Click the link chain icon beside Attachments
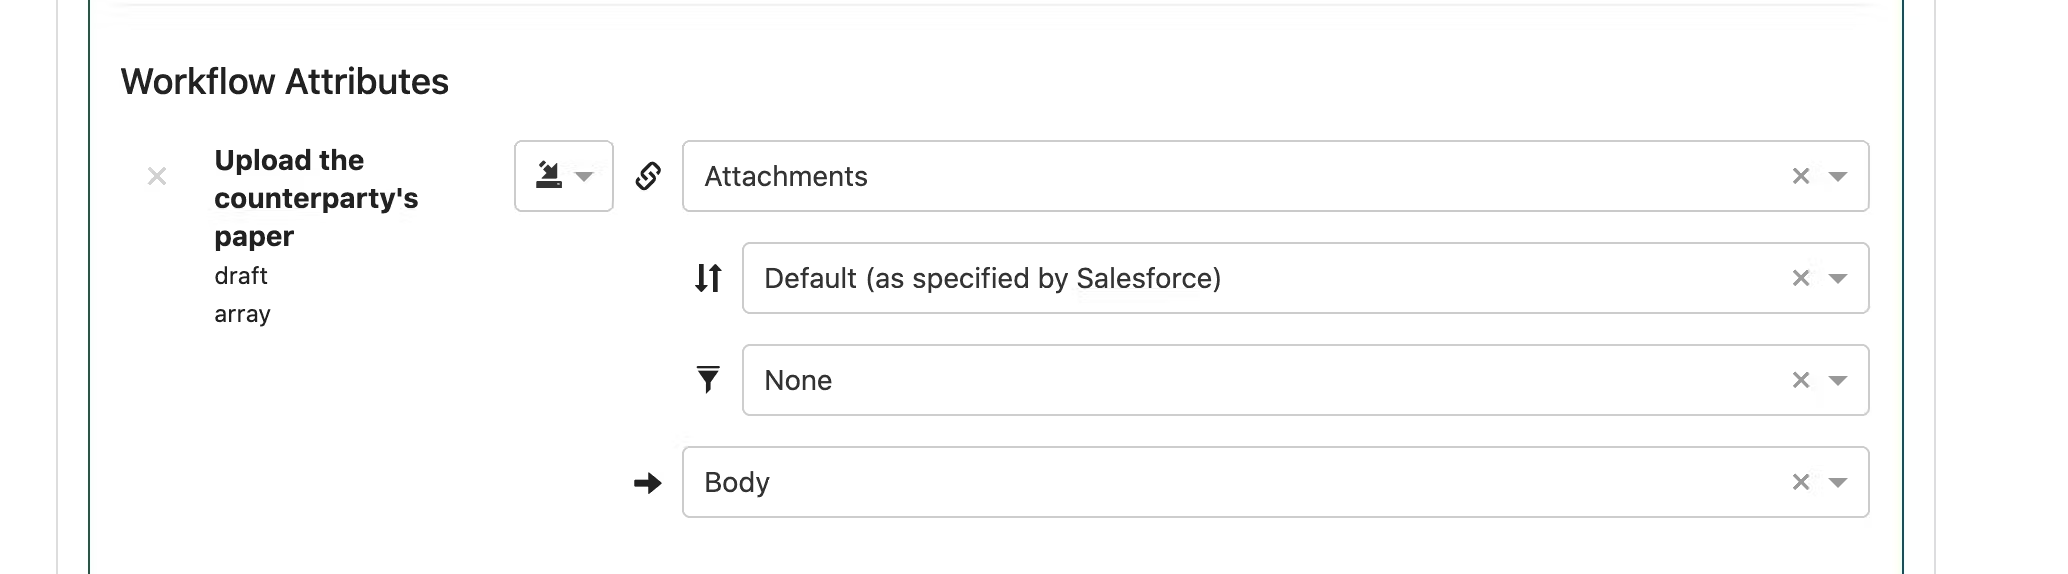This screenshot has height=574, width=2068. [648, 176]
